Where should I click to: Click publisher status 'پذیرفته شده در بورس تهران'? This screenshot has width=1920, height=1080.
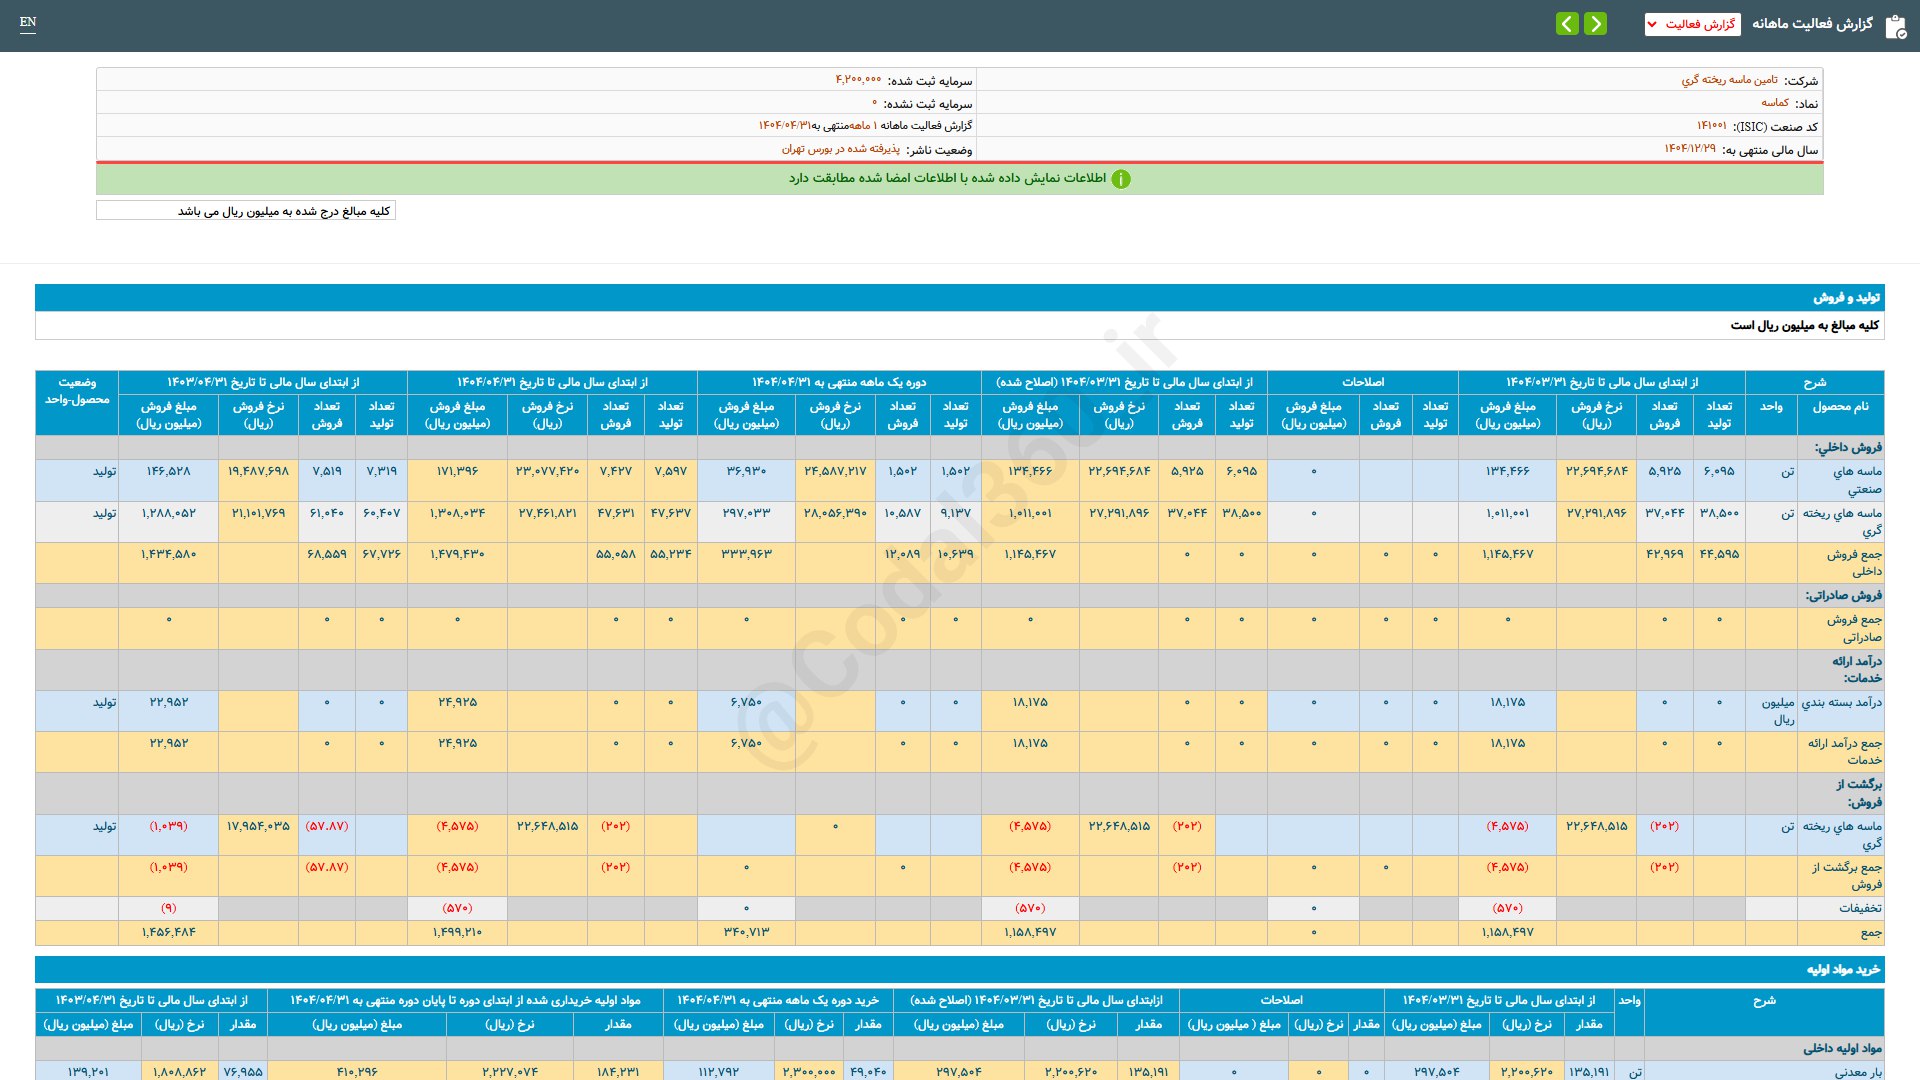840,149
